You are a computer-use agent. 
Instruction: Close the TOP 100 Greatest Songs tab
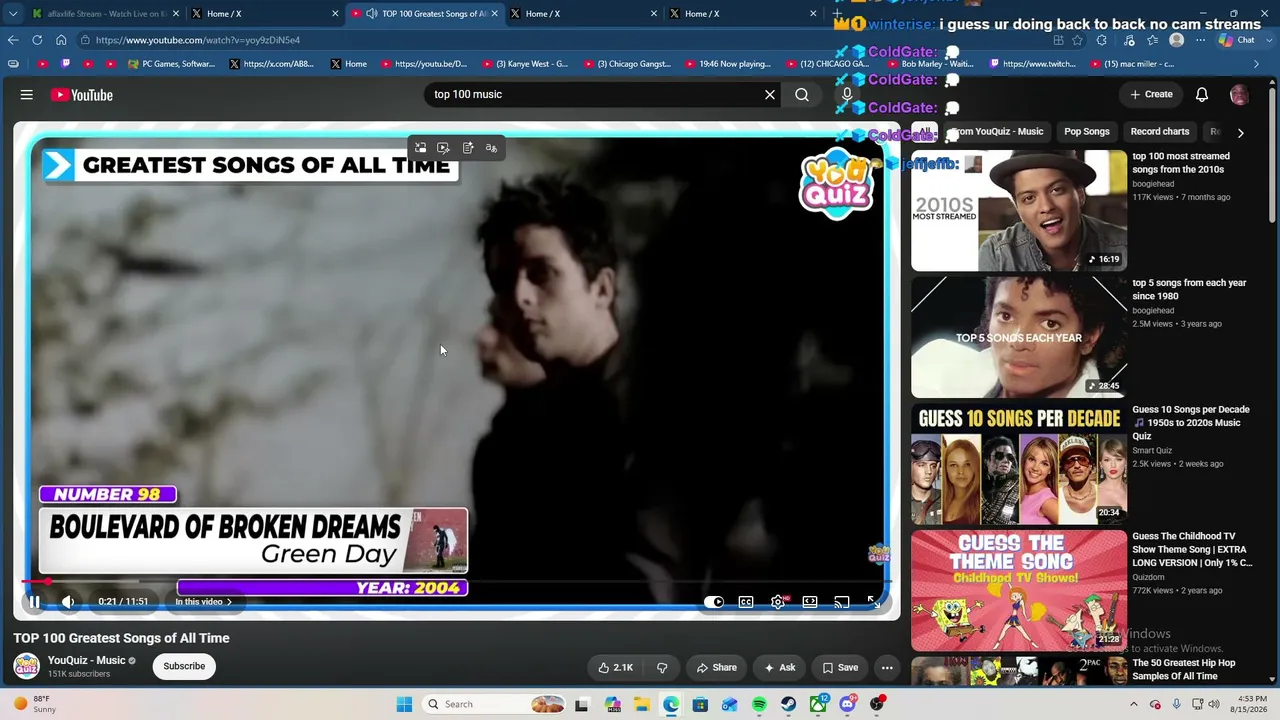(x=494, y=14)
